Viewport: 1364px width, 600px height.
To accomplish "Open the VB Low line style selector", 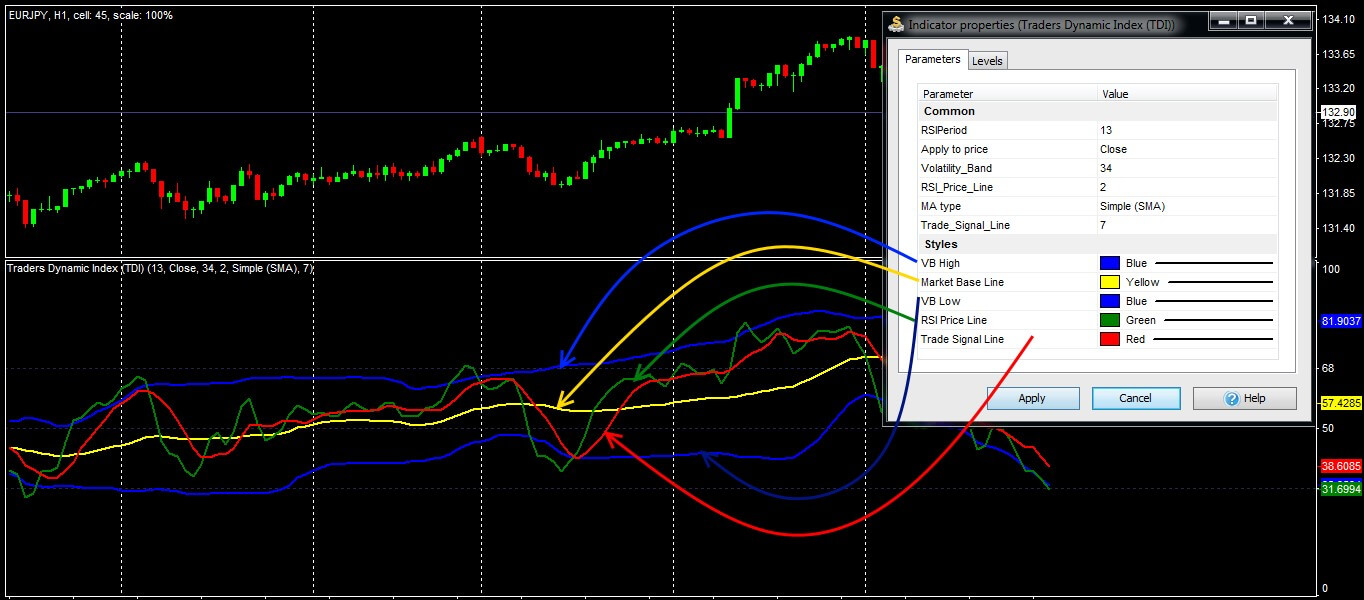I will point(1214,301).
